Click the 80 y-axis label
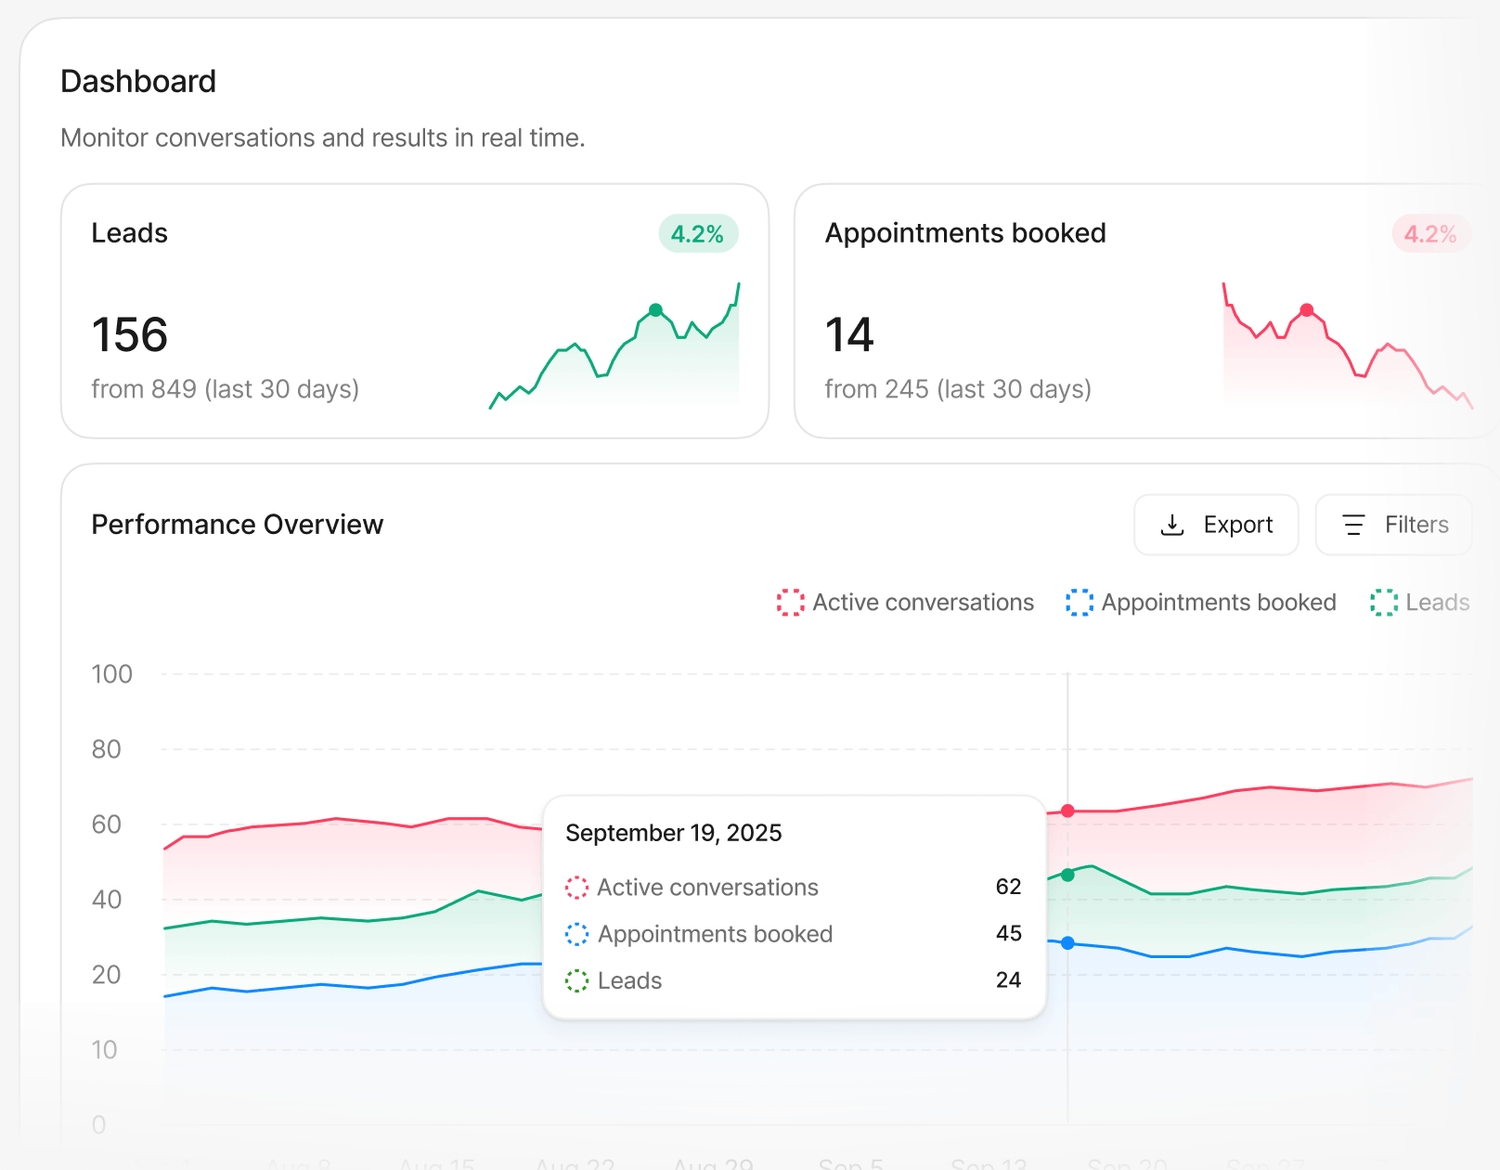 [x=106, y=749]
